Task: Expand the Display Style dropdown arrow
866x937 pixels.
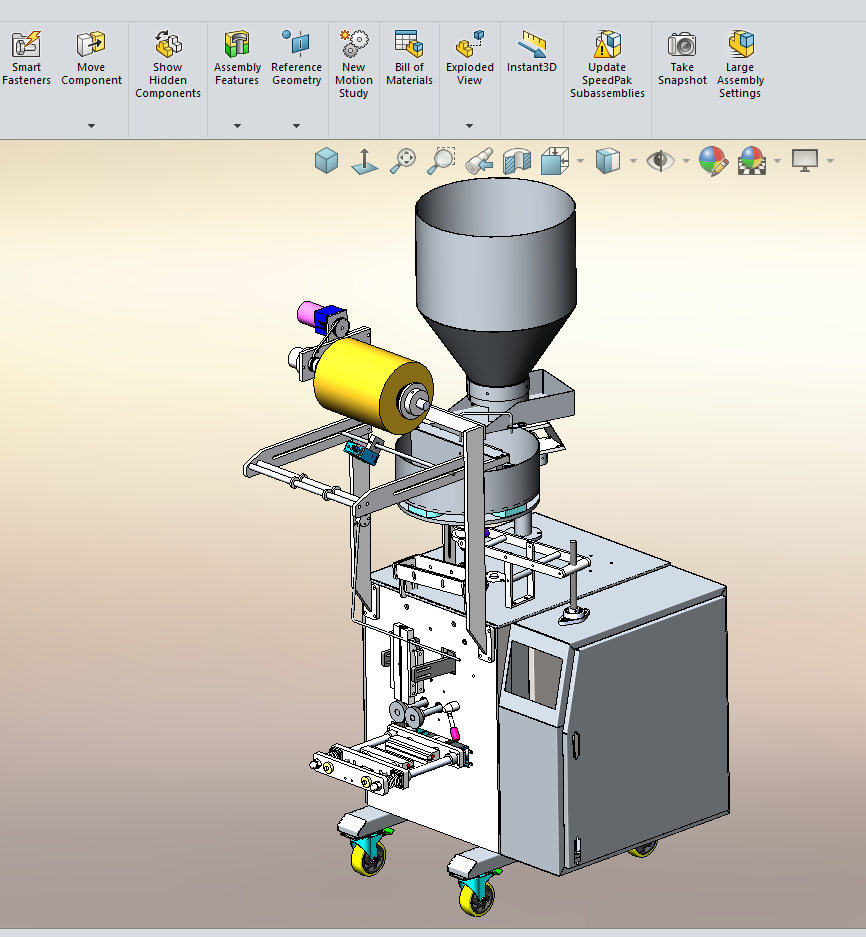Action: [x=633, y=161]
